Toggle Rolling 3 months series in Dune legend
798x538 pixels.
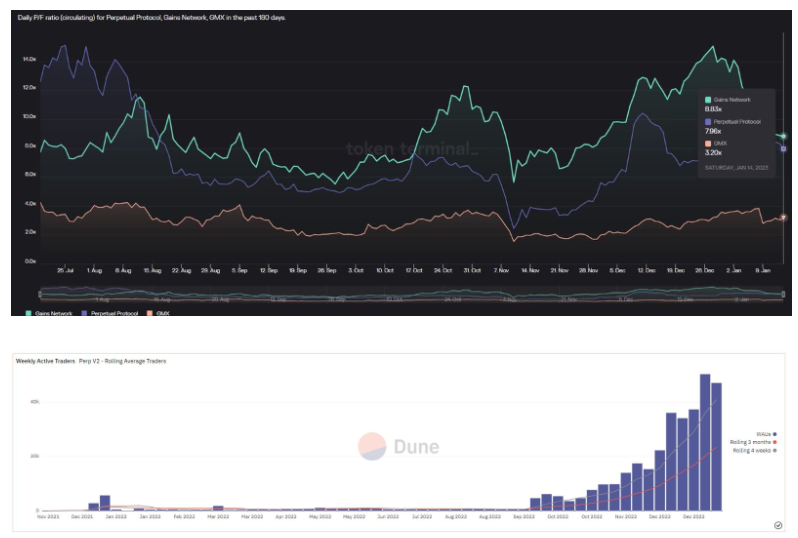753,442
